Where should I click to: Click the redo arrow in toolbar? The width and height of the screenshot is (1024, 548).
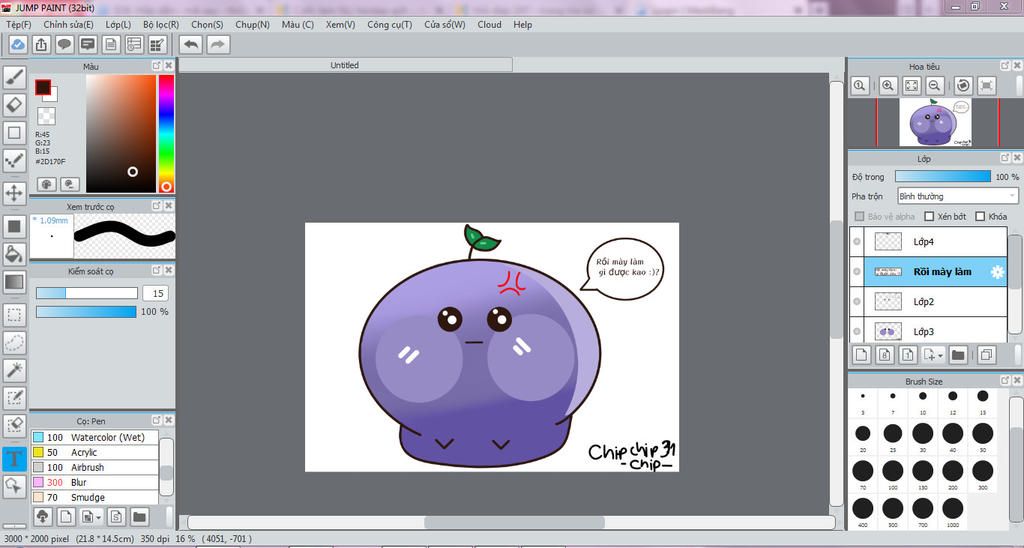[x=218, y=44]
